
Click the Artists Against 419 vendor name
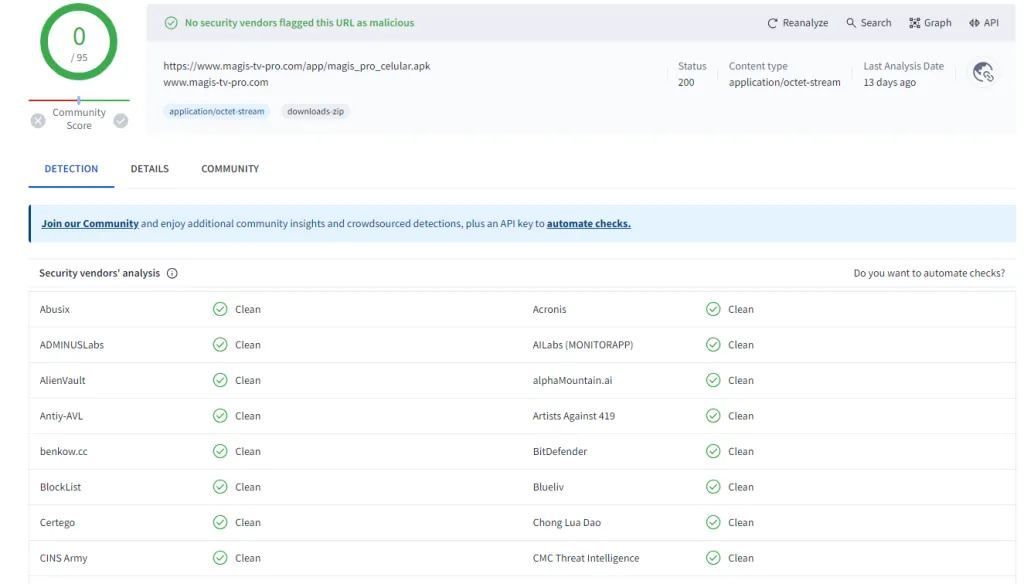573,415
